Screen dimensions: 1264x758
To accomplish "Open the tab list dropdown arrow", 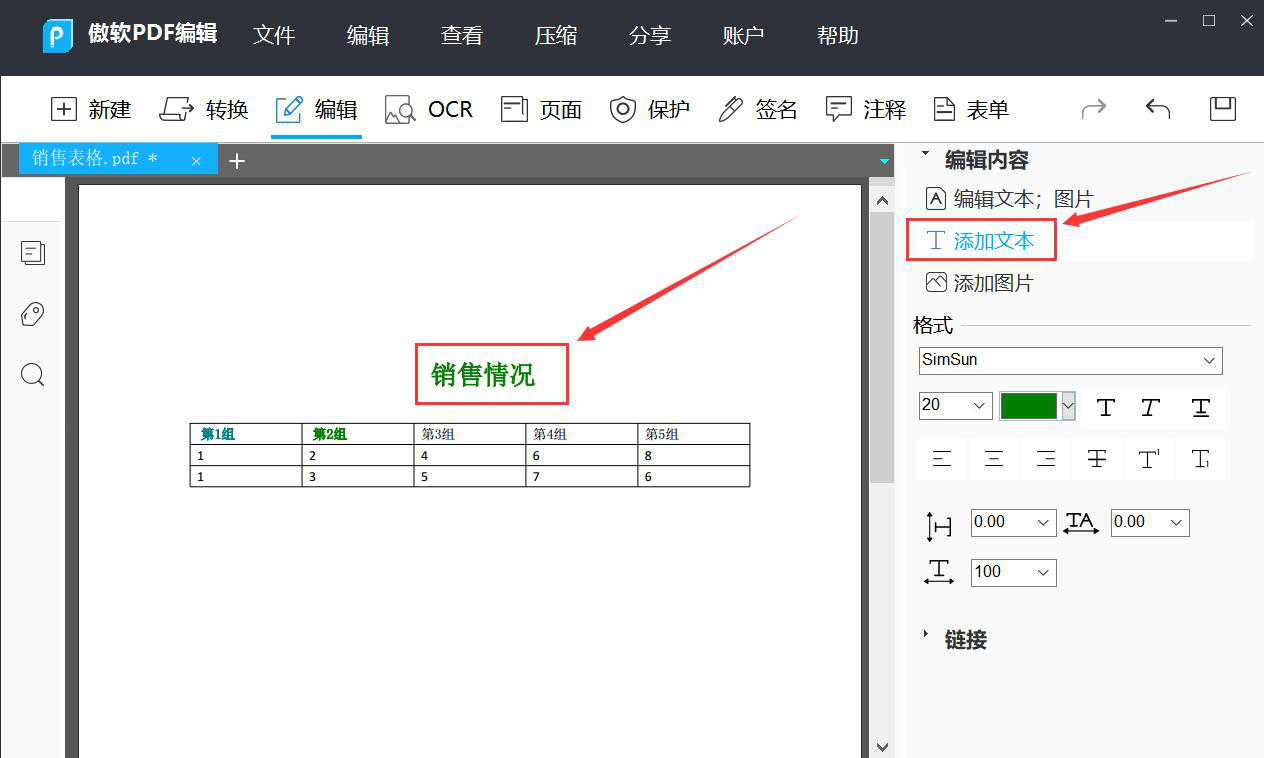I will [884, 160].
